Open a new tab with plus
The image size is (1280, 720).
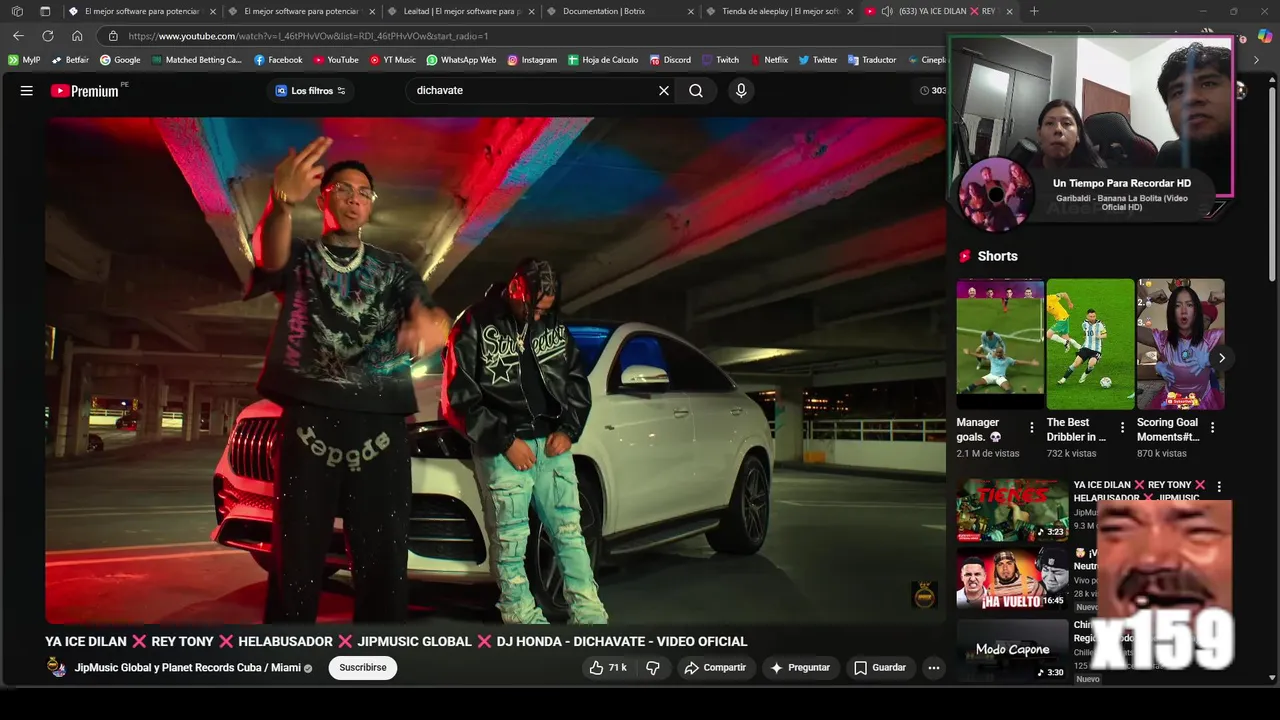(x=1034, y=11)
